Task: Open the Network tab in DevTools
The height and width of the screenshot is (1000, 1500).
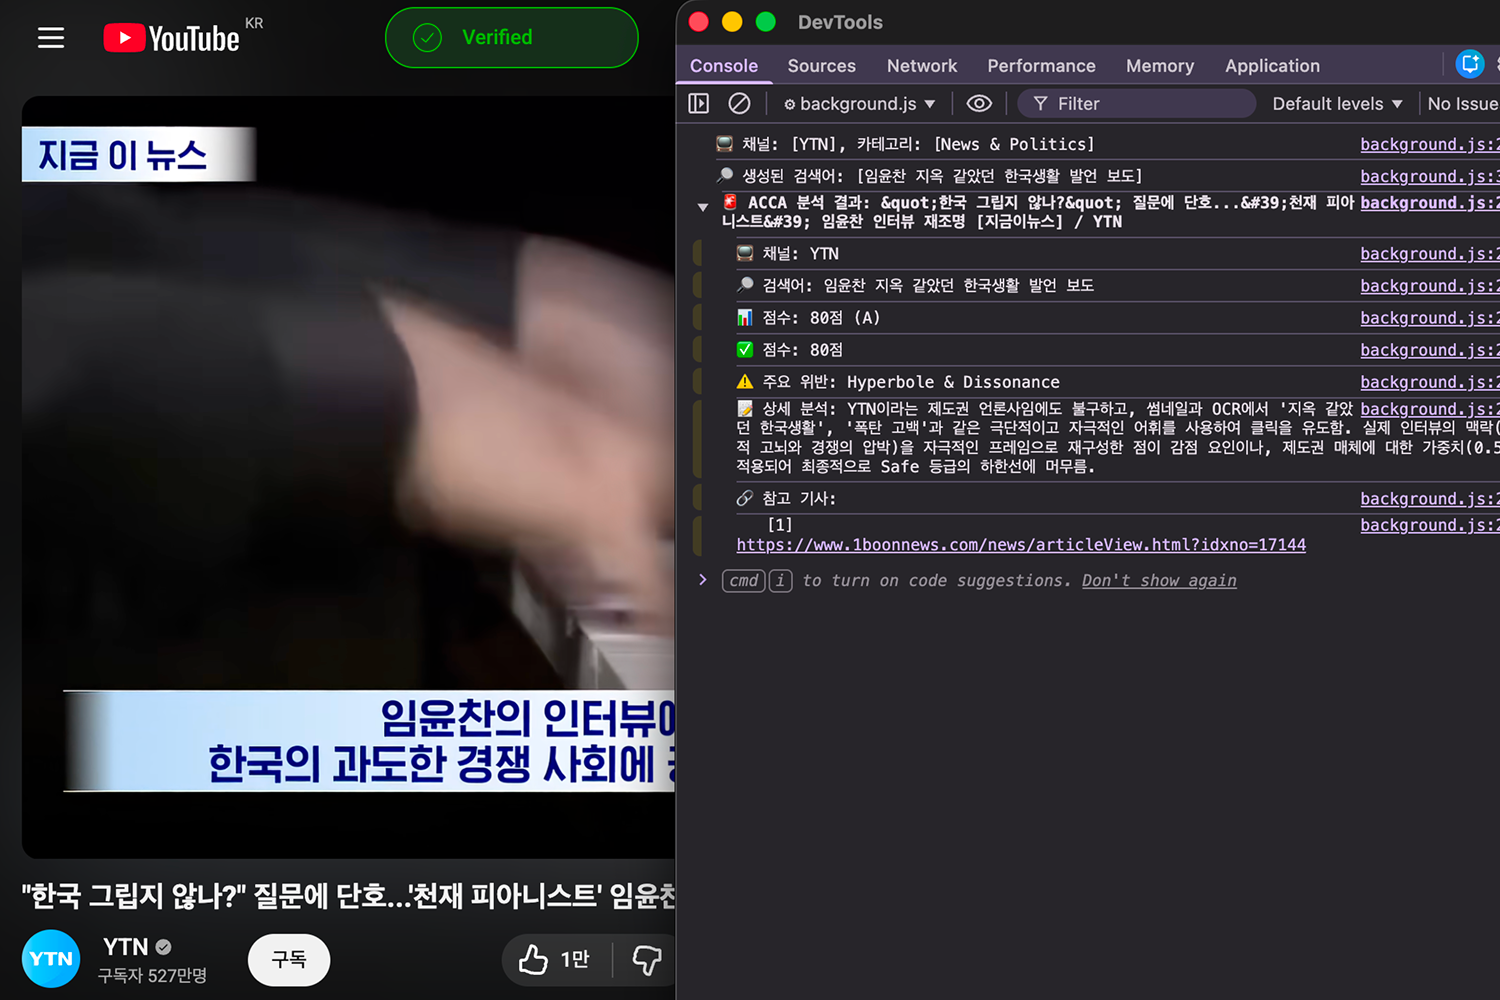Action: pyautogui.click(x=922, y=66)
